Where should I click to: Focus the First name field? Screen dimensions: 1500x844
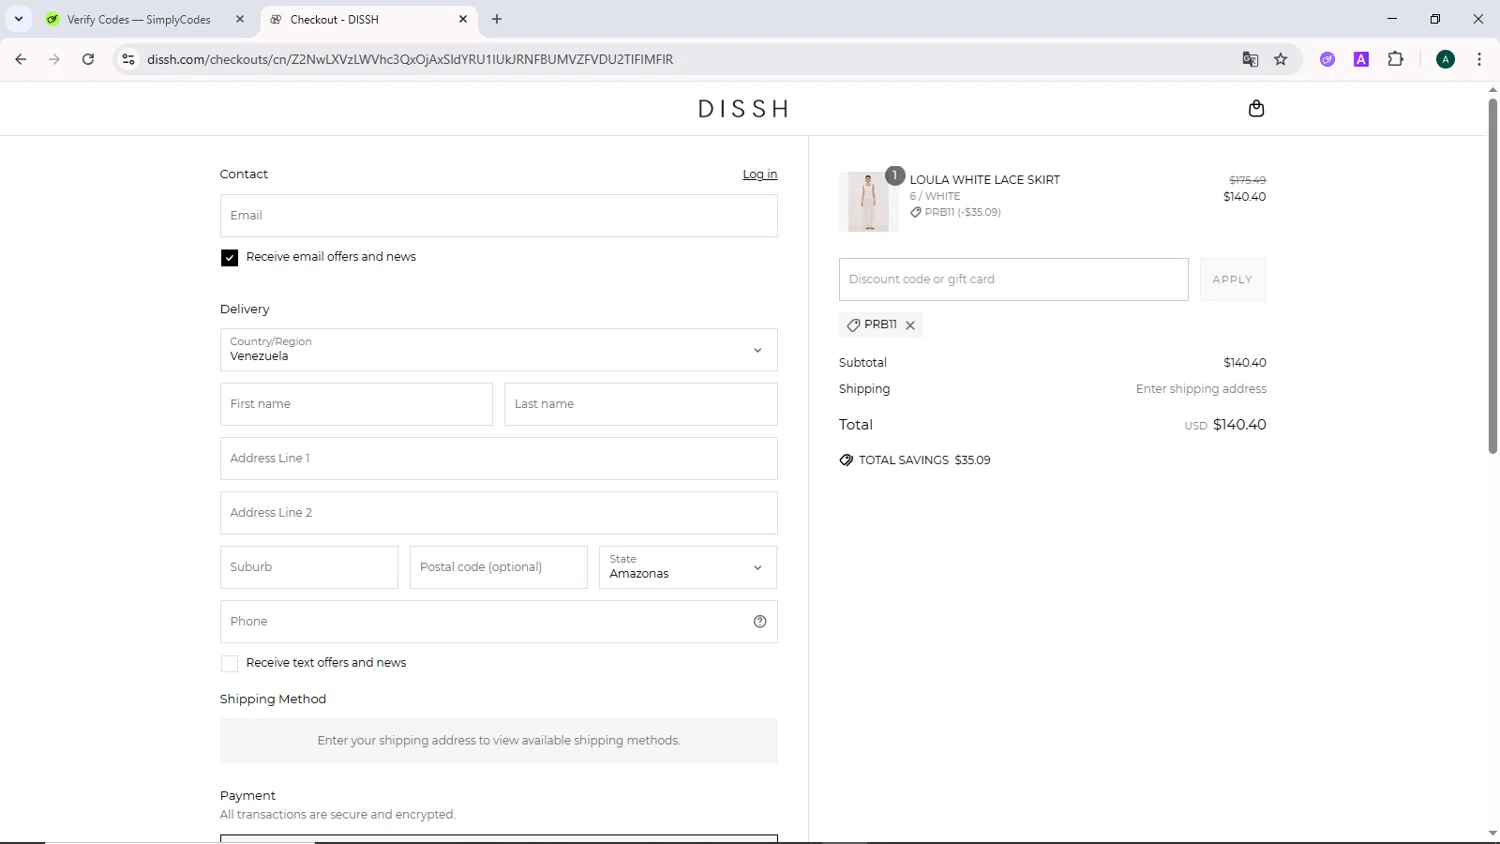pos(356,404)
